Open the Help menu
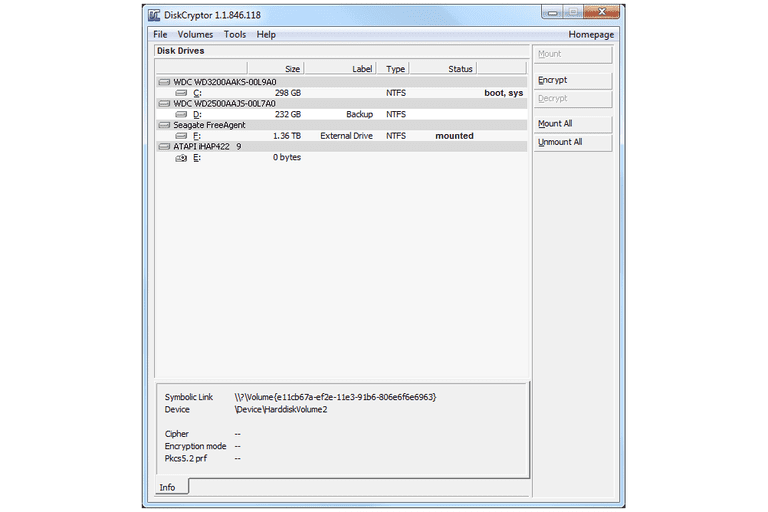 click(266, 35)
